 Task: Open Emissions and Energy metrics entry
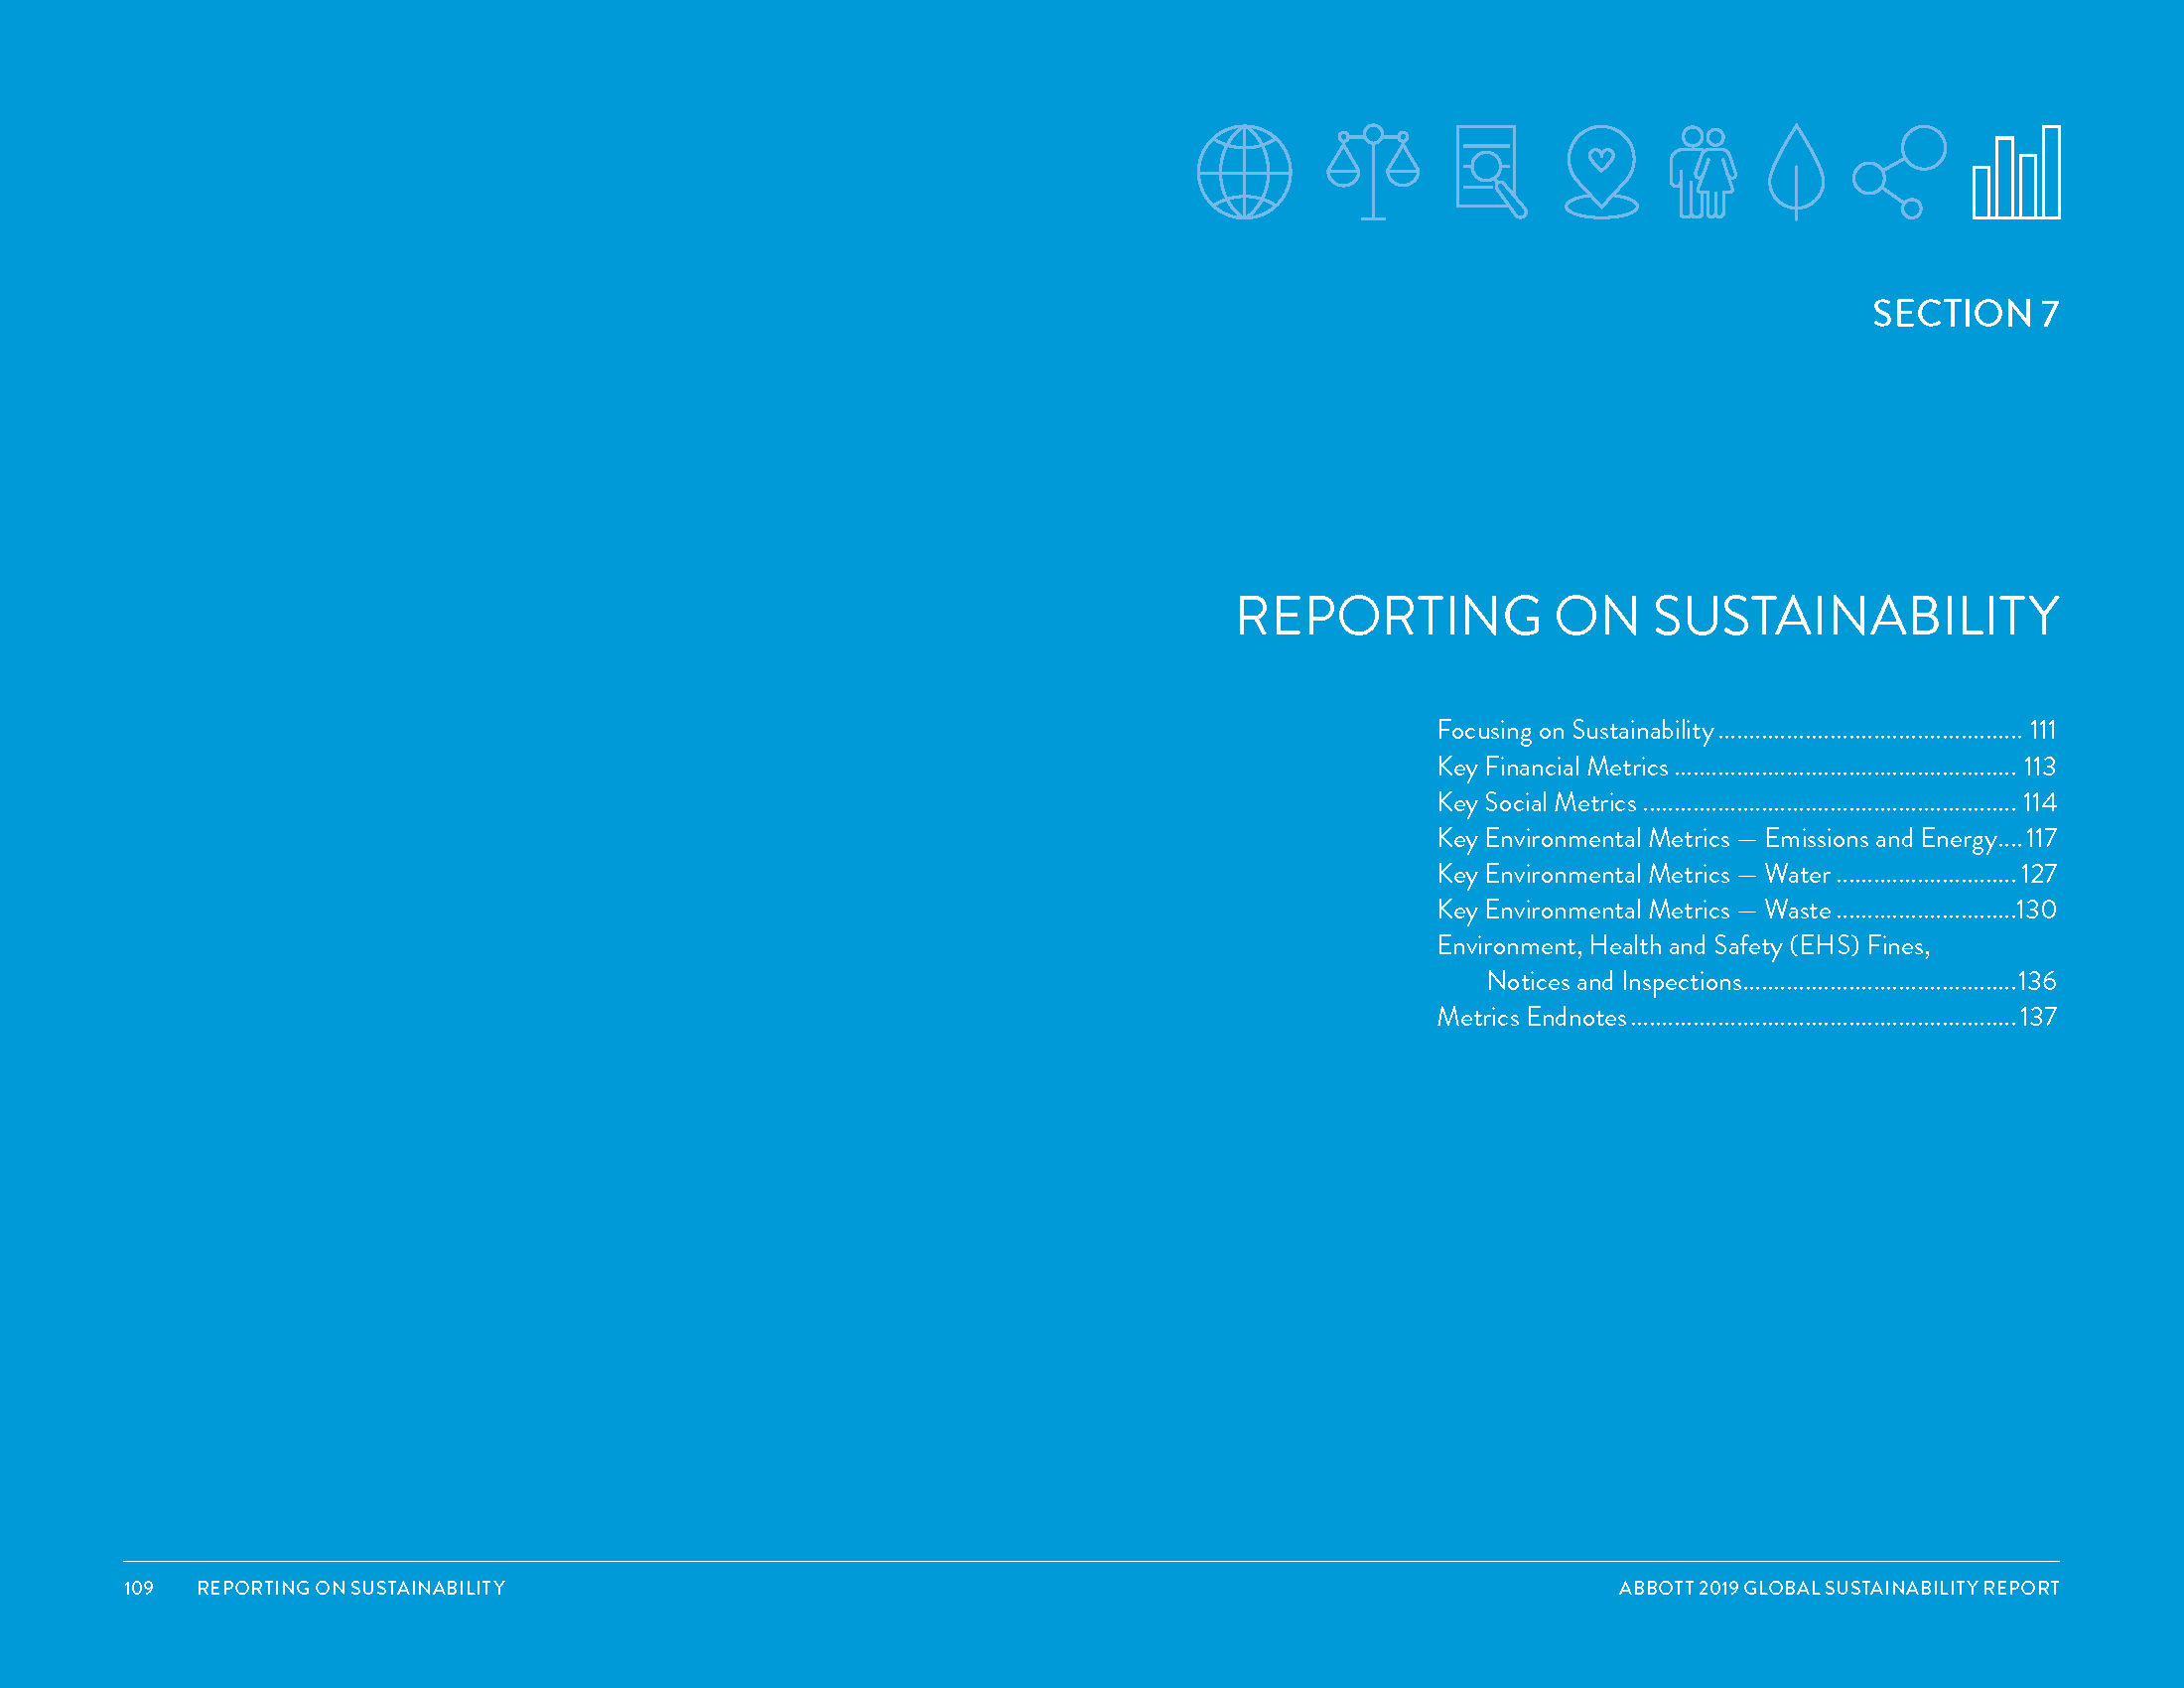pos(1746,839)
